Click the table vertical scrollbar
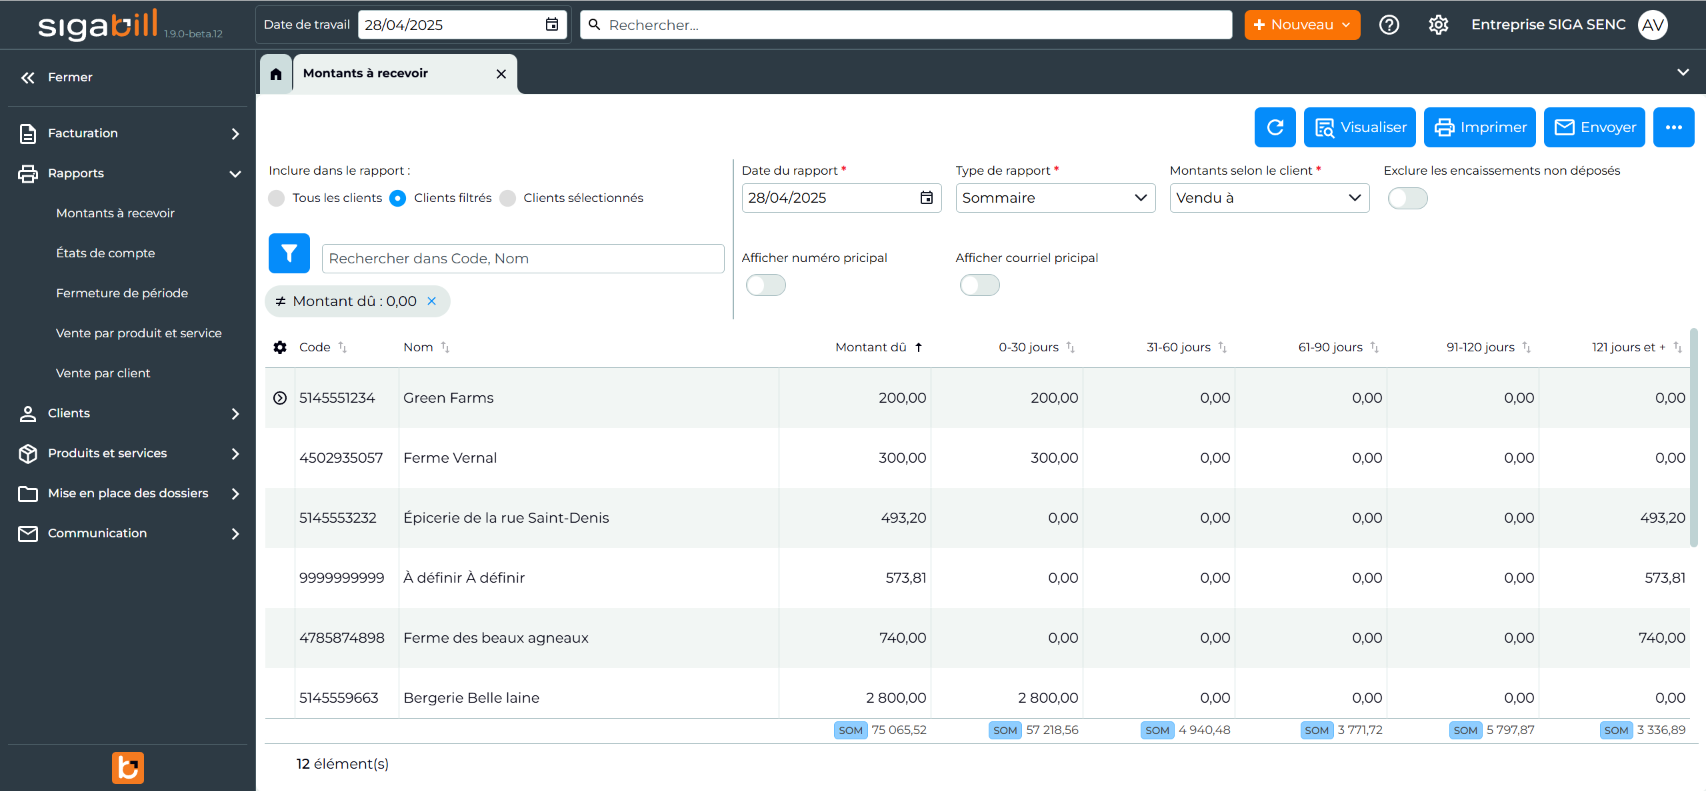The image size is (1706, 791). [x=1693, y=437]
